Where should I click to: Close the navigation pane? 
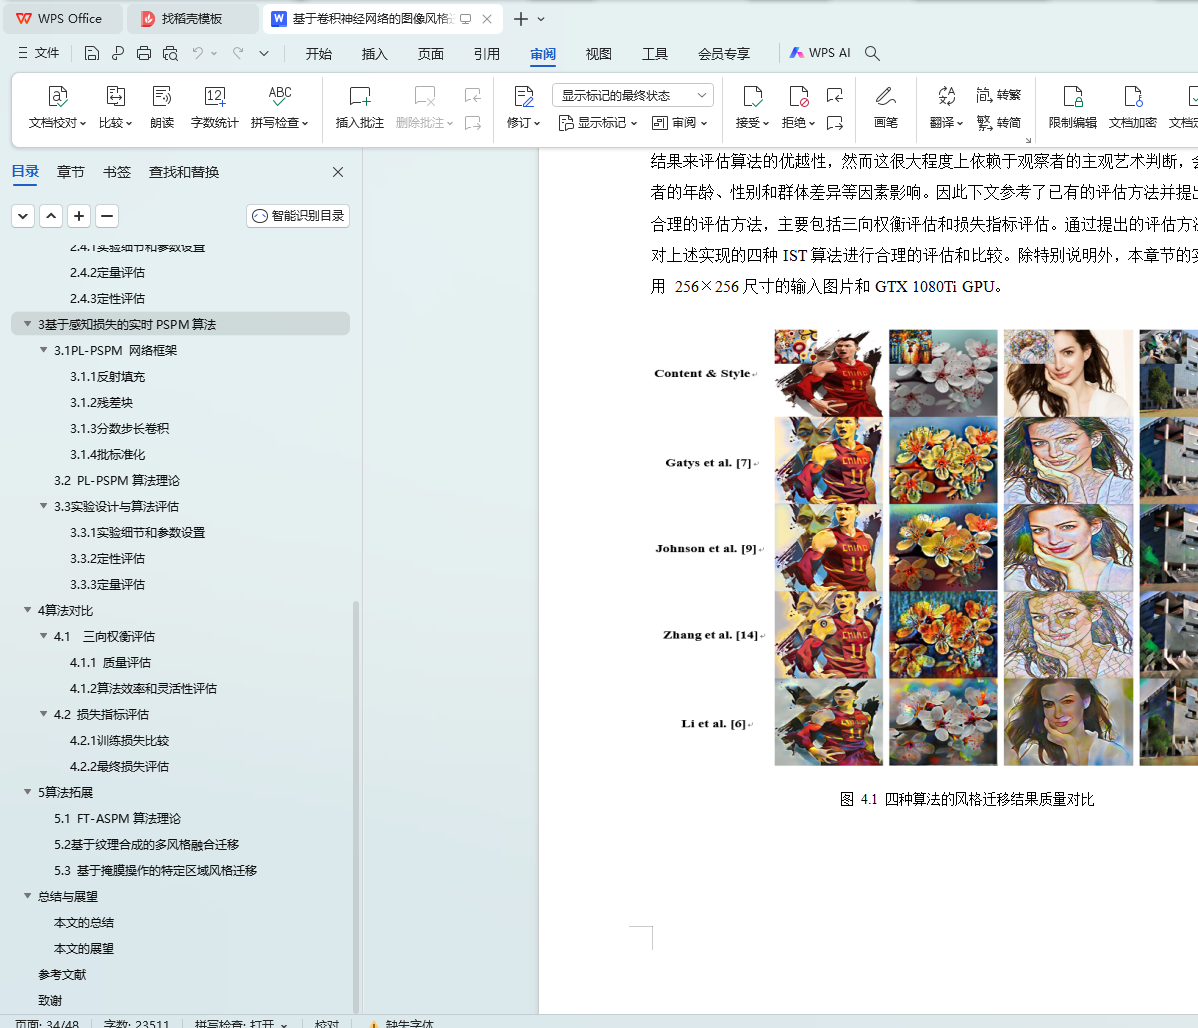click(x=338, y=172)
